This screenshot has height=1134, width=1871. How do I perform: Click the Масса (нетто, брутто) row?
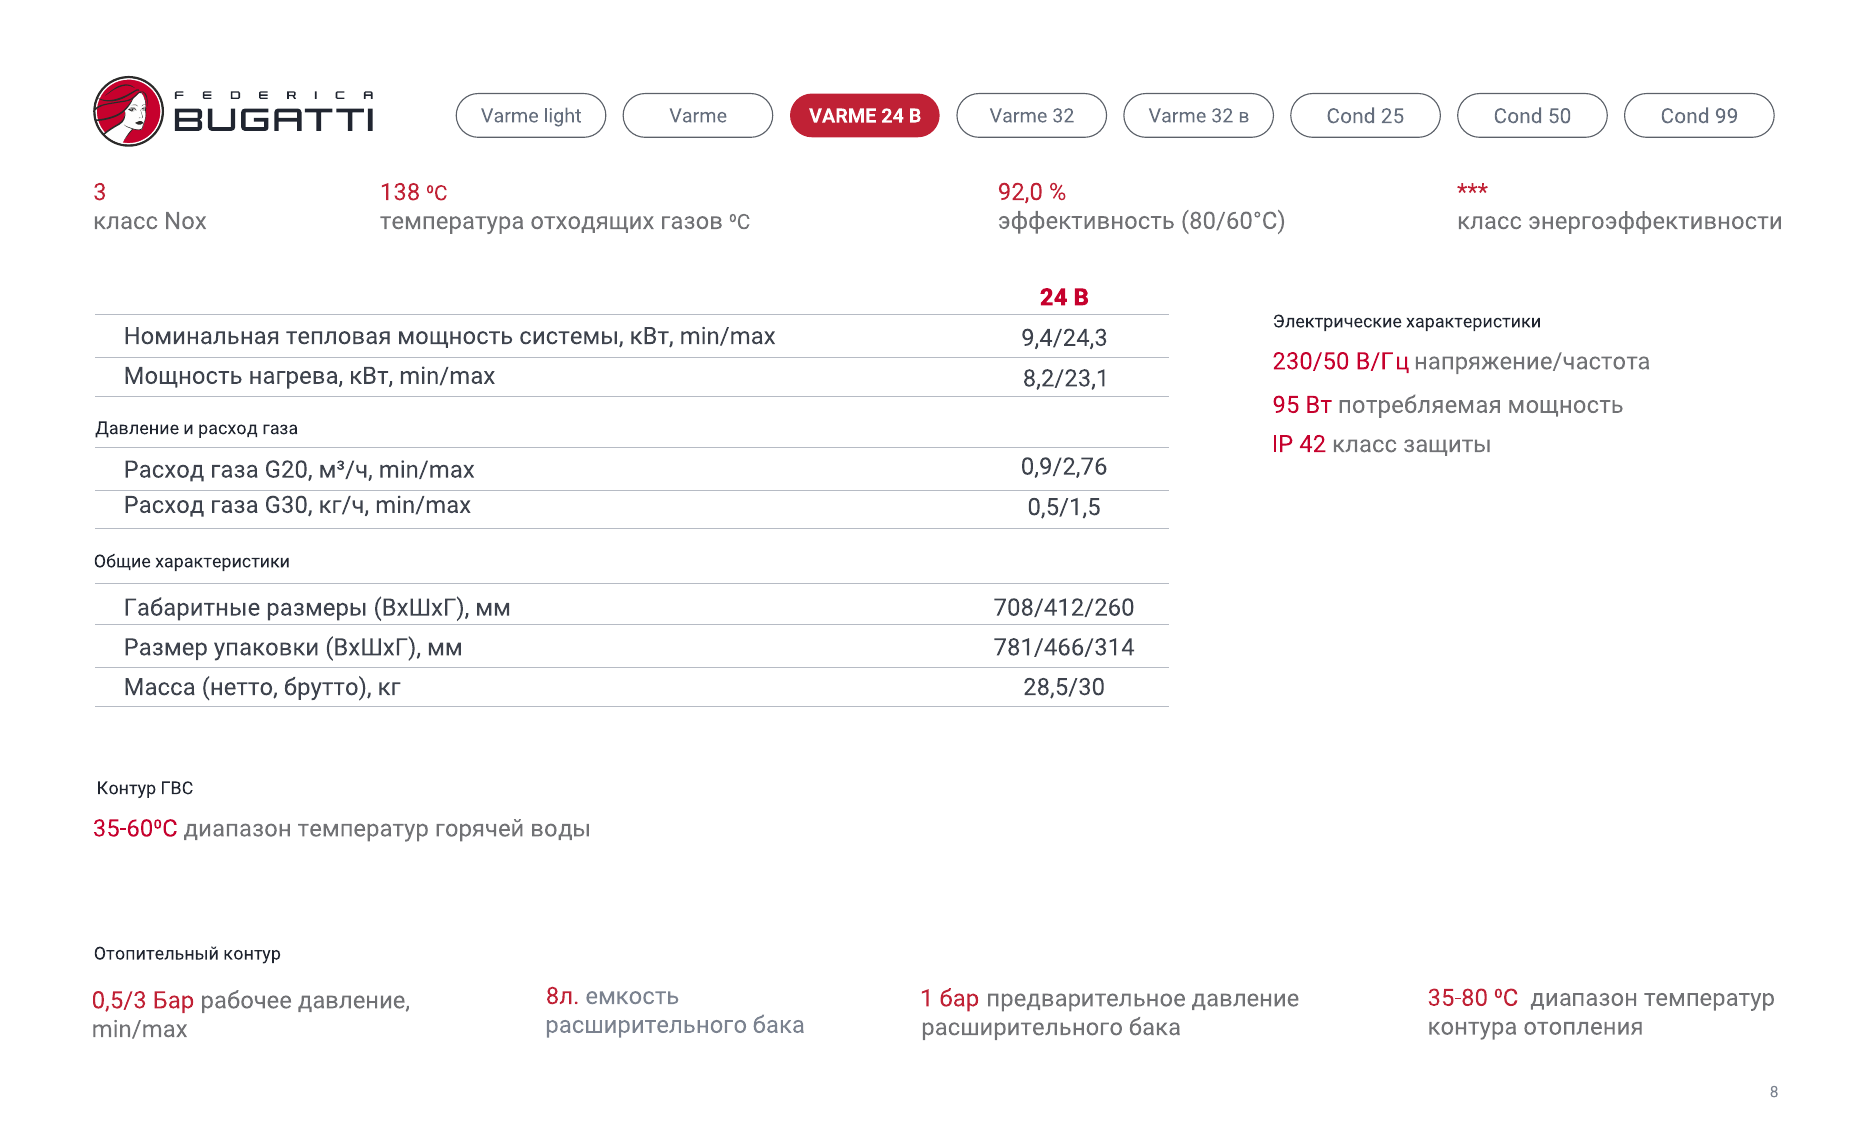(262, 688)
